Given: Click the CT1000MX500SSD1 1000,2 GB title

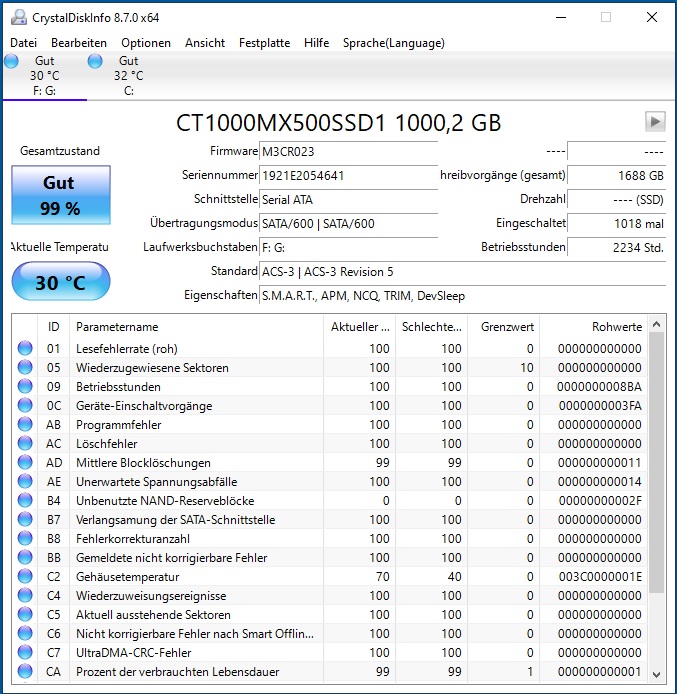Looking at the screenshot, I should click(338, 123).
